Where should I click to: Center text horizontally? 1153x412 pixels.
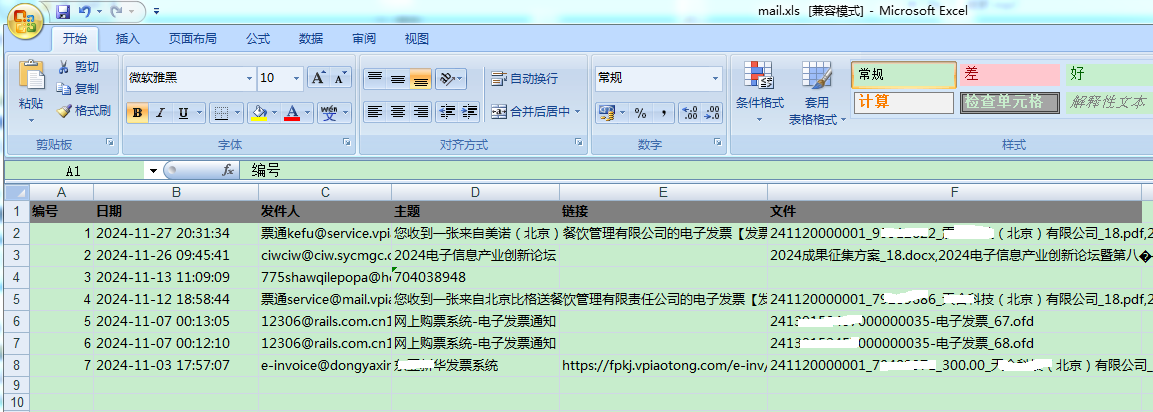coord(398,113)
